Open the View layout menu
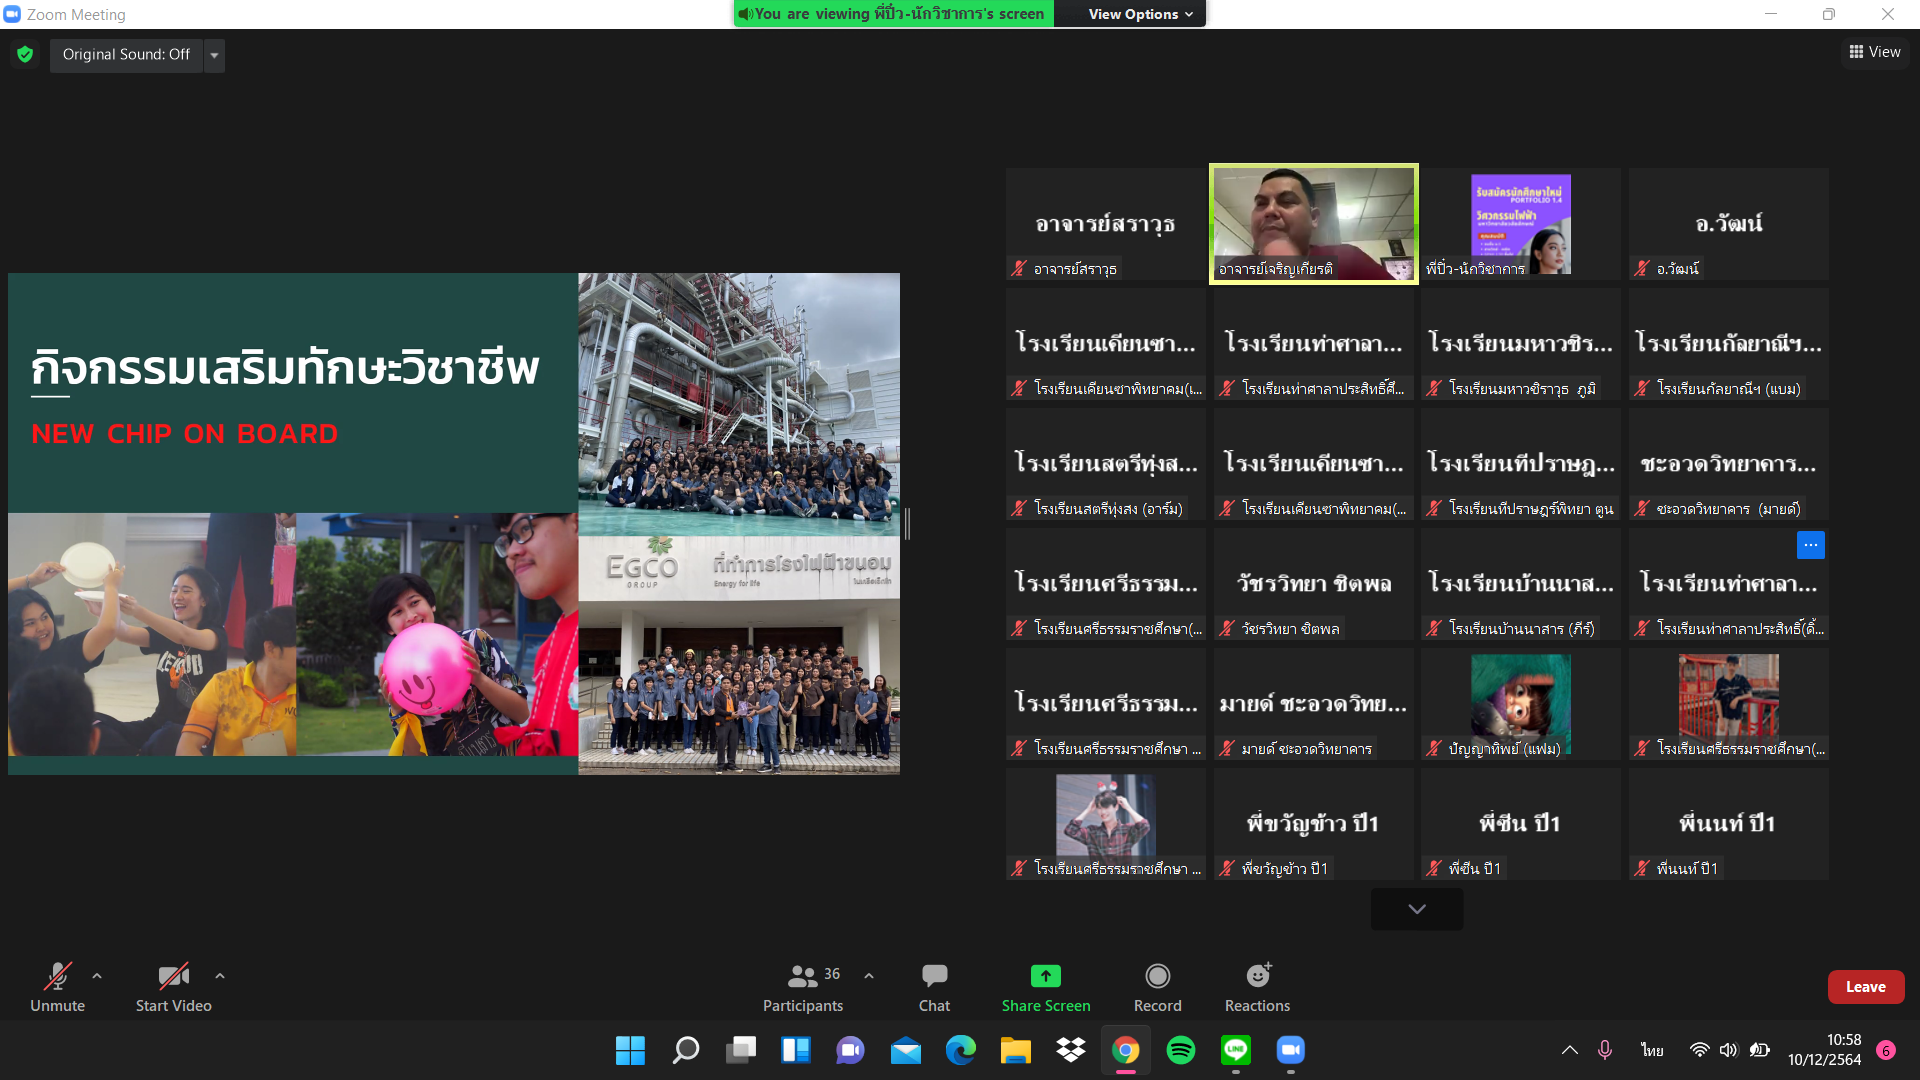Screen dimensions: 1920x1080 1875,52
